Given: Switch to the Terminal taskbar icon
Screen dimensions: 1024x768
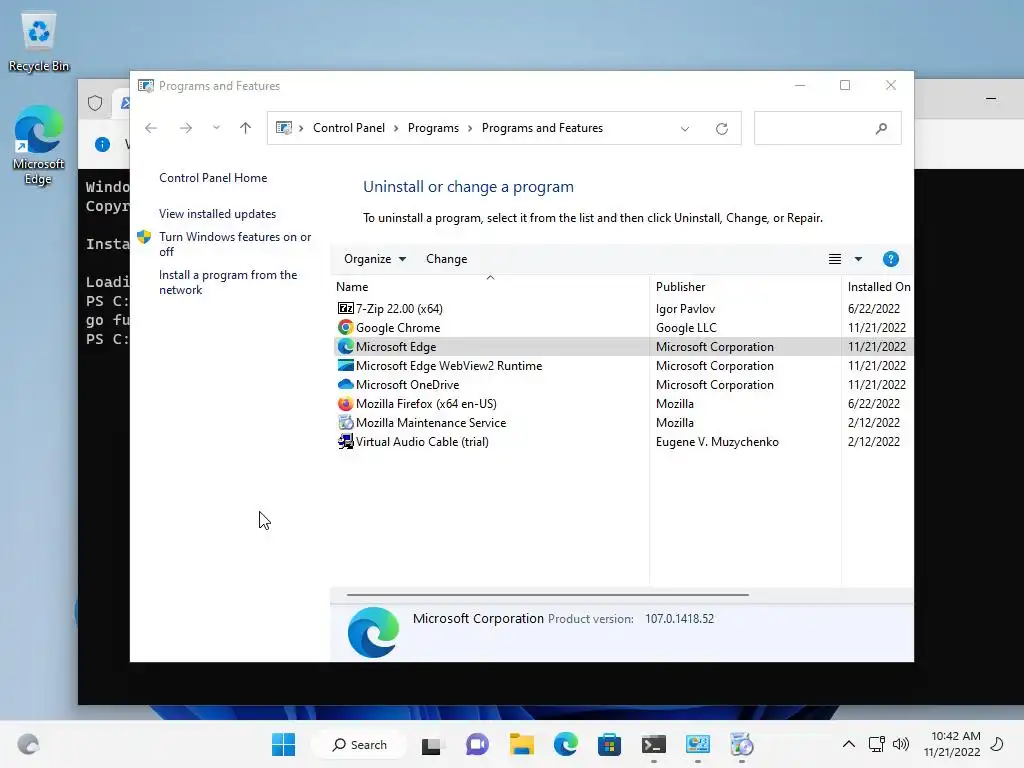Looking at the screenshot, I should pyautogui.click(x=654, y=744).
